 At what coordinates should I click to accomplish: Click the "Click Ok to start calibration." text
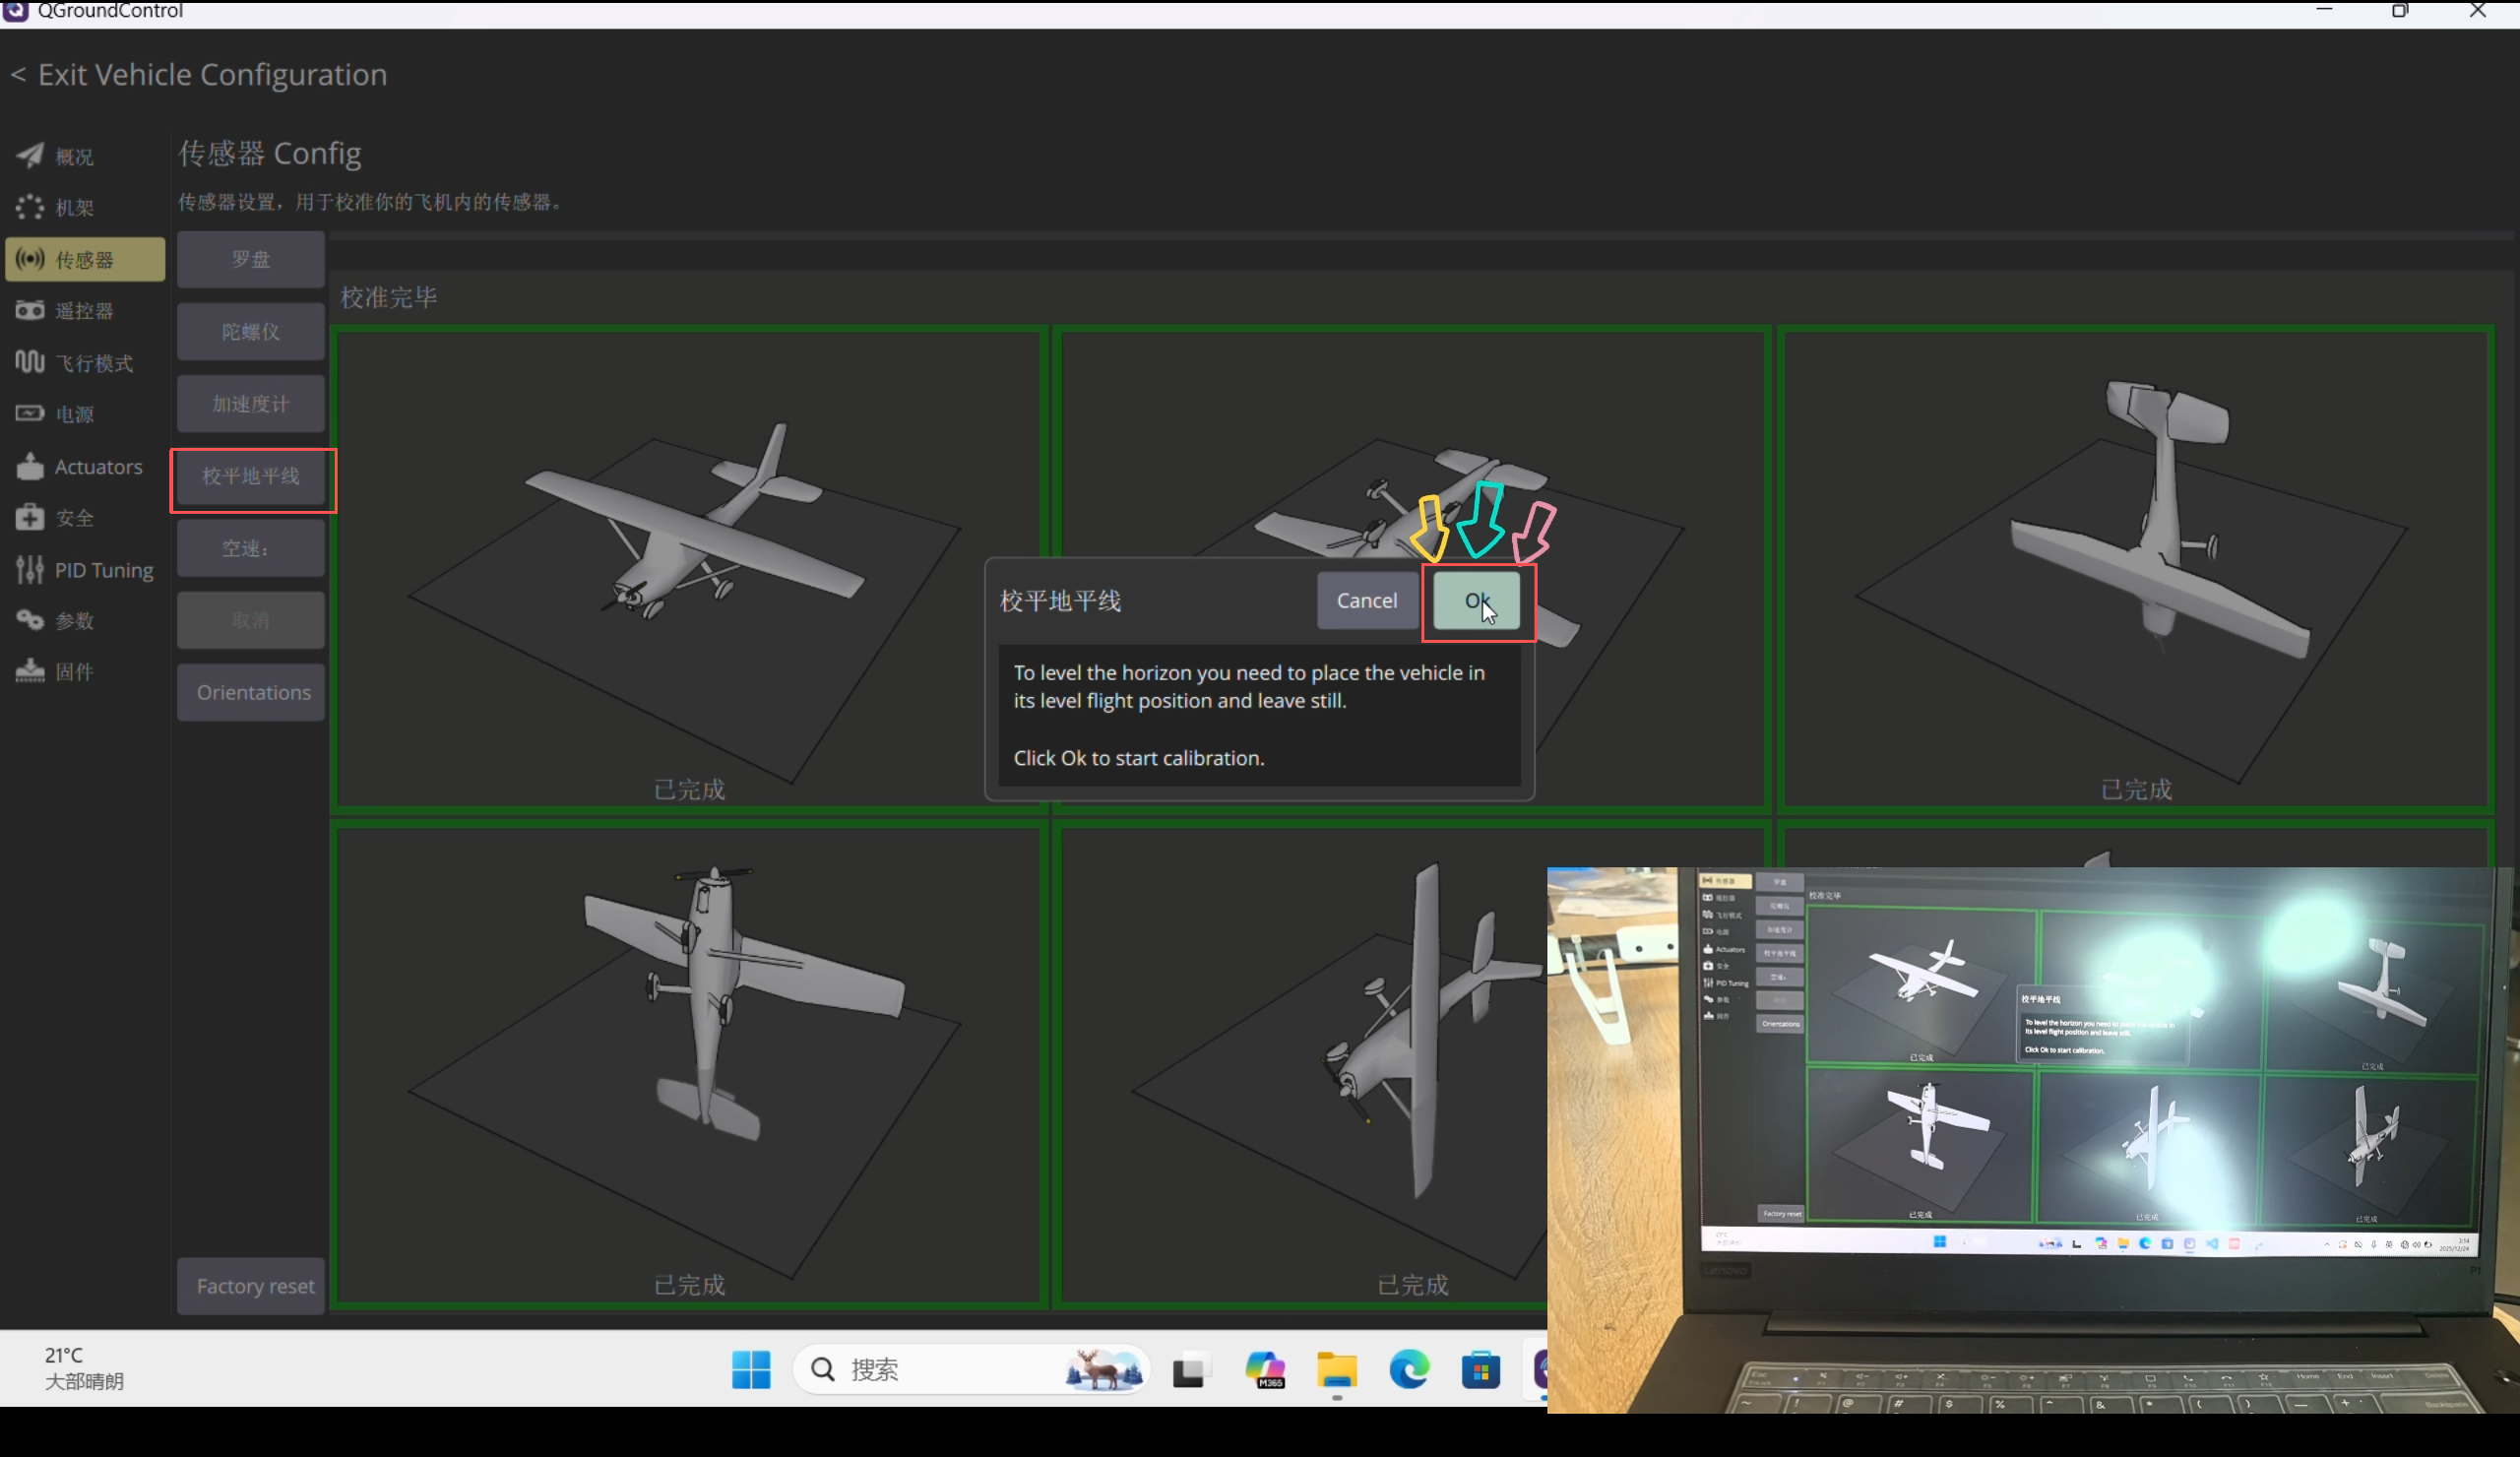(x=1139, y=758)
